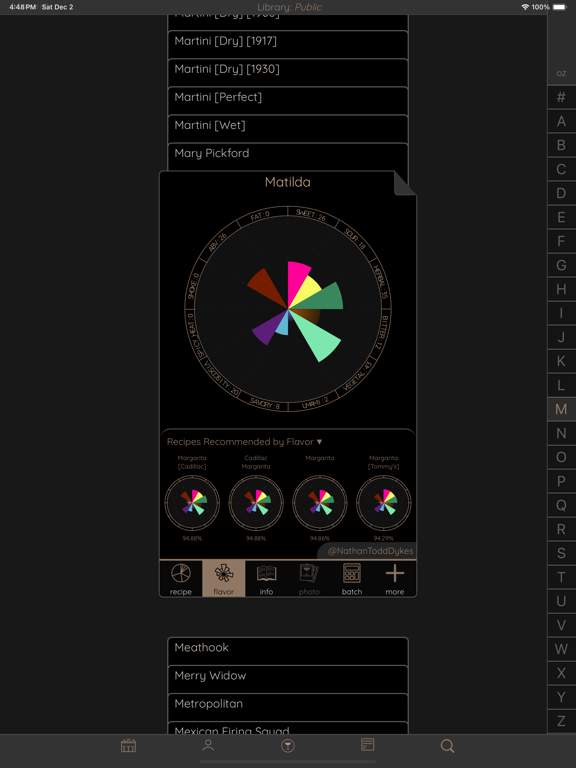Open Metropolitan recipe
Image resolution: width=576 pixels, height=768 pixels.
pos(288,707)
